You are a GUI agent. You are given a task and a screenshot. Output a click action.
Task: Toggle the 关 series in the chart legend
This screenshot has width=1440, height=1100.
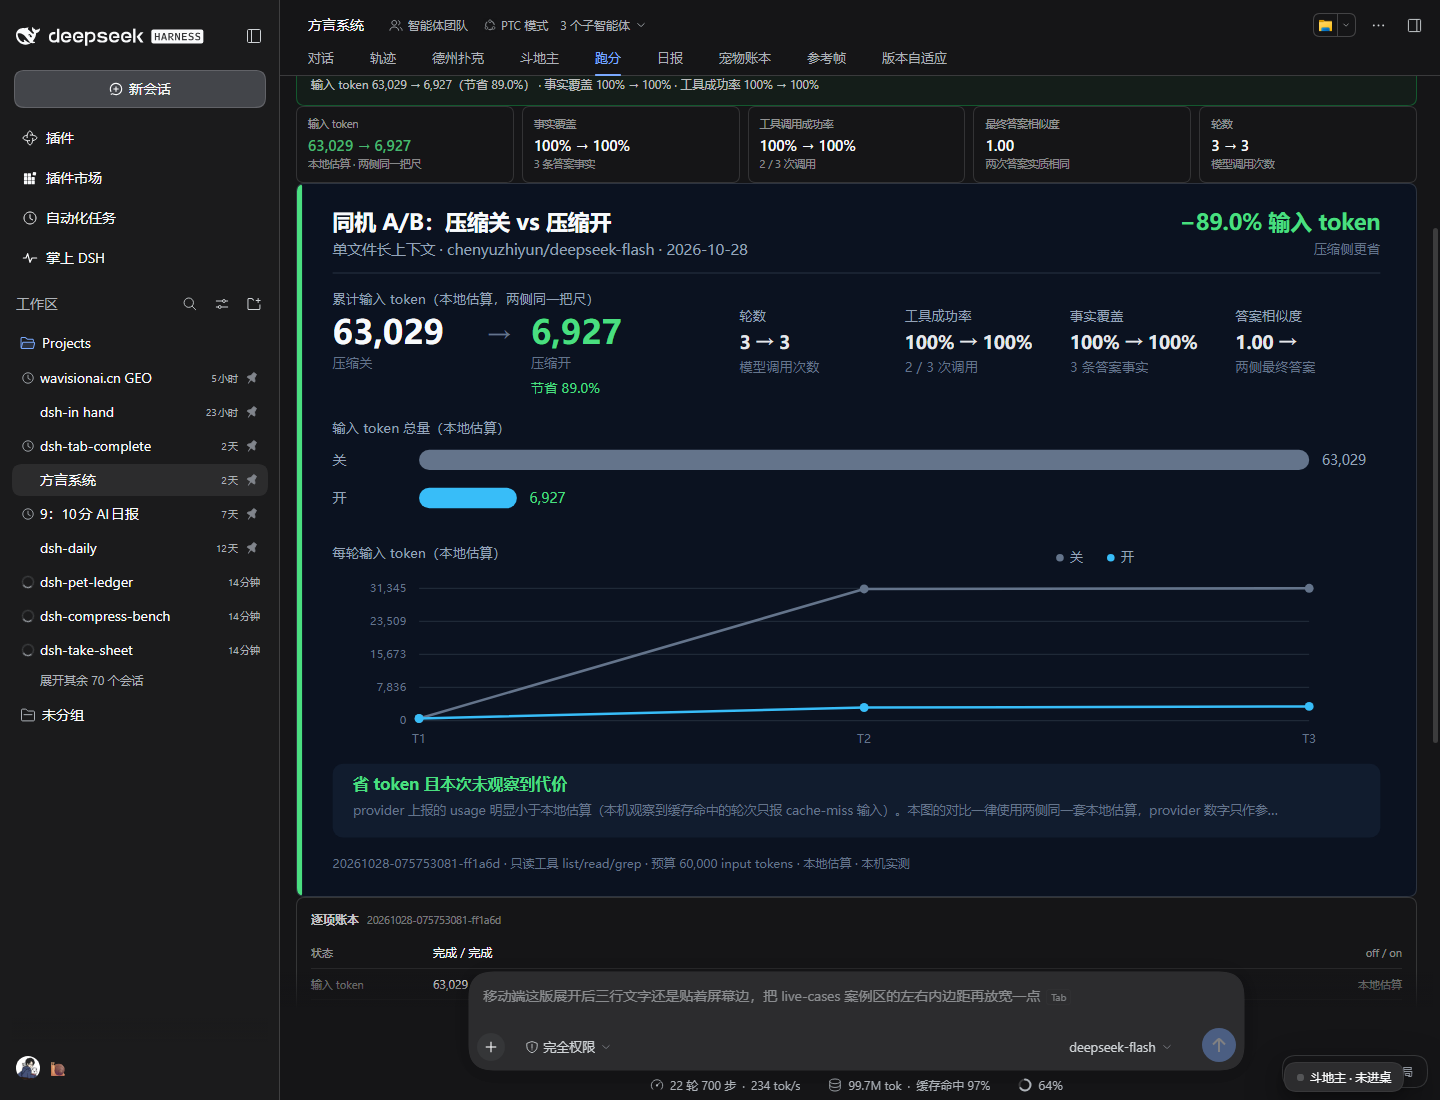tap(1070, 557)
